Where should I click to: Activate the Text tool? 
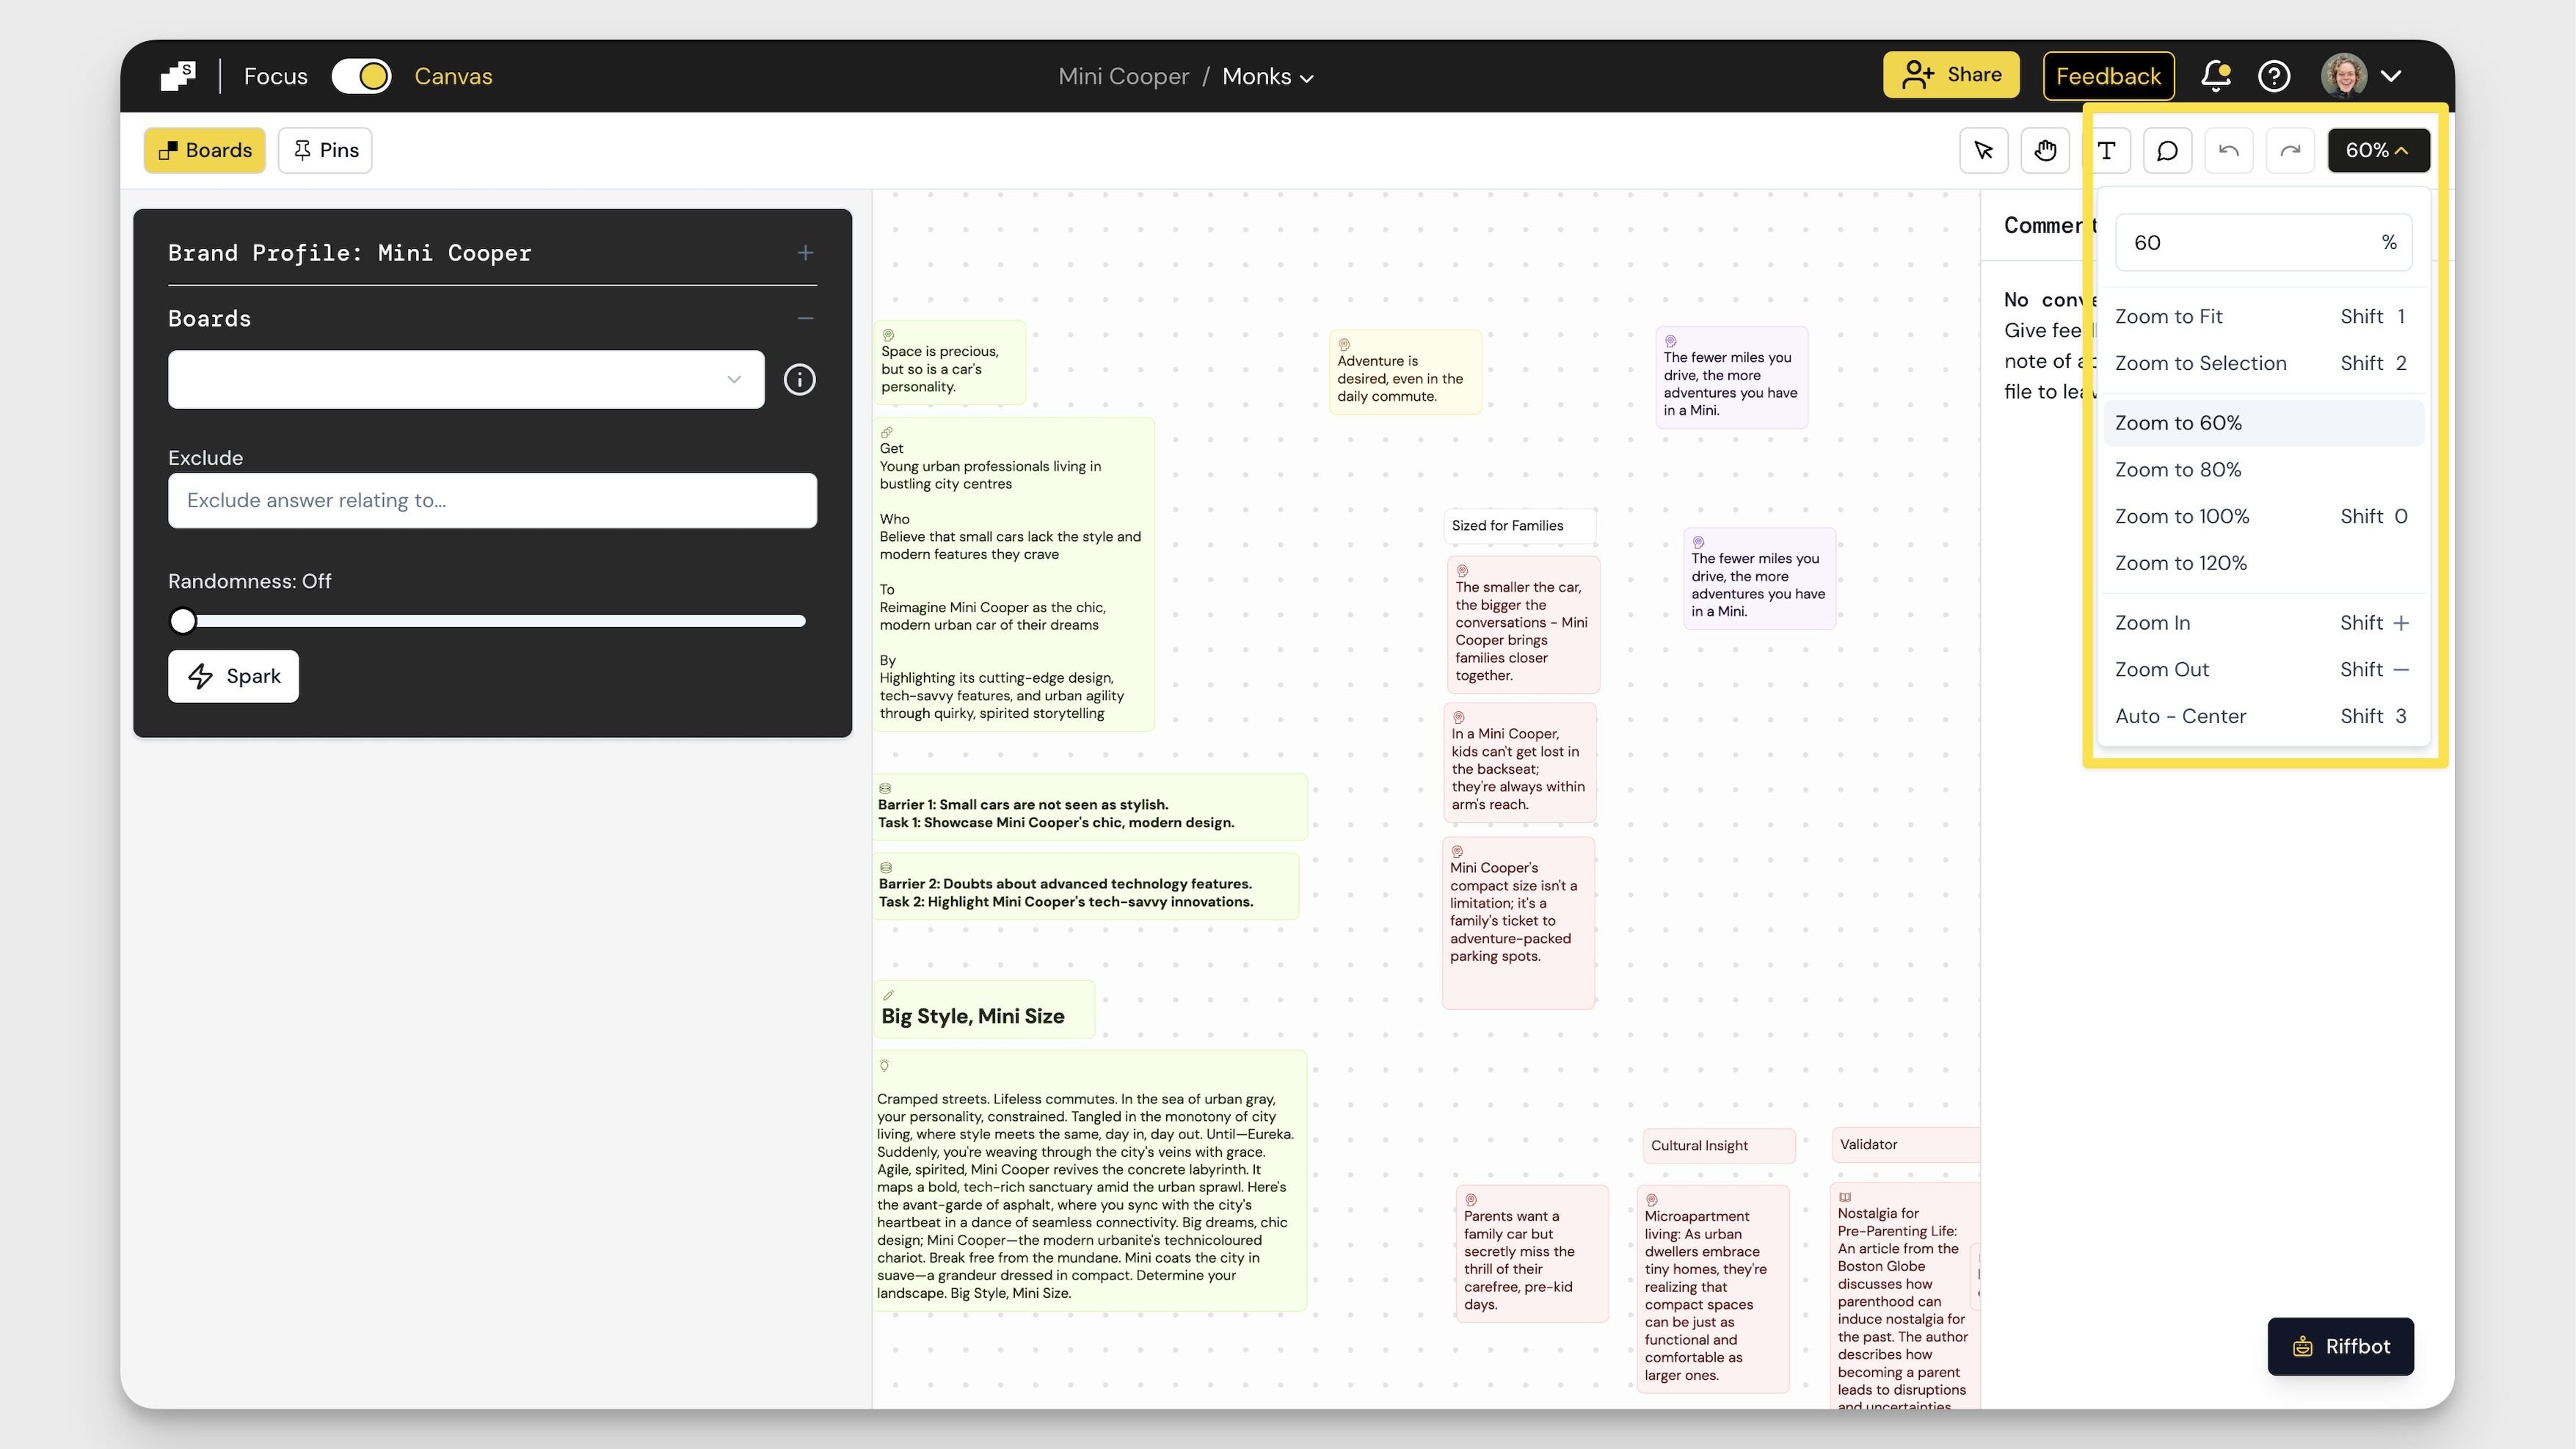(x=2107, y=150)
